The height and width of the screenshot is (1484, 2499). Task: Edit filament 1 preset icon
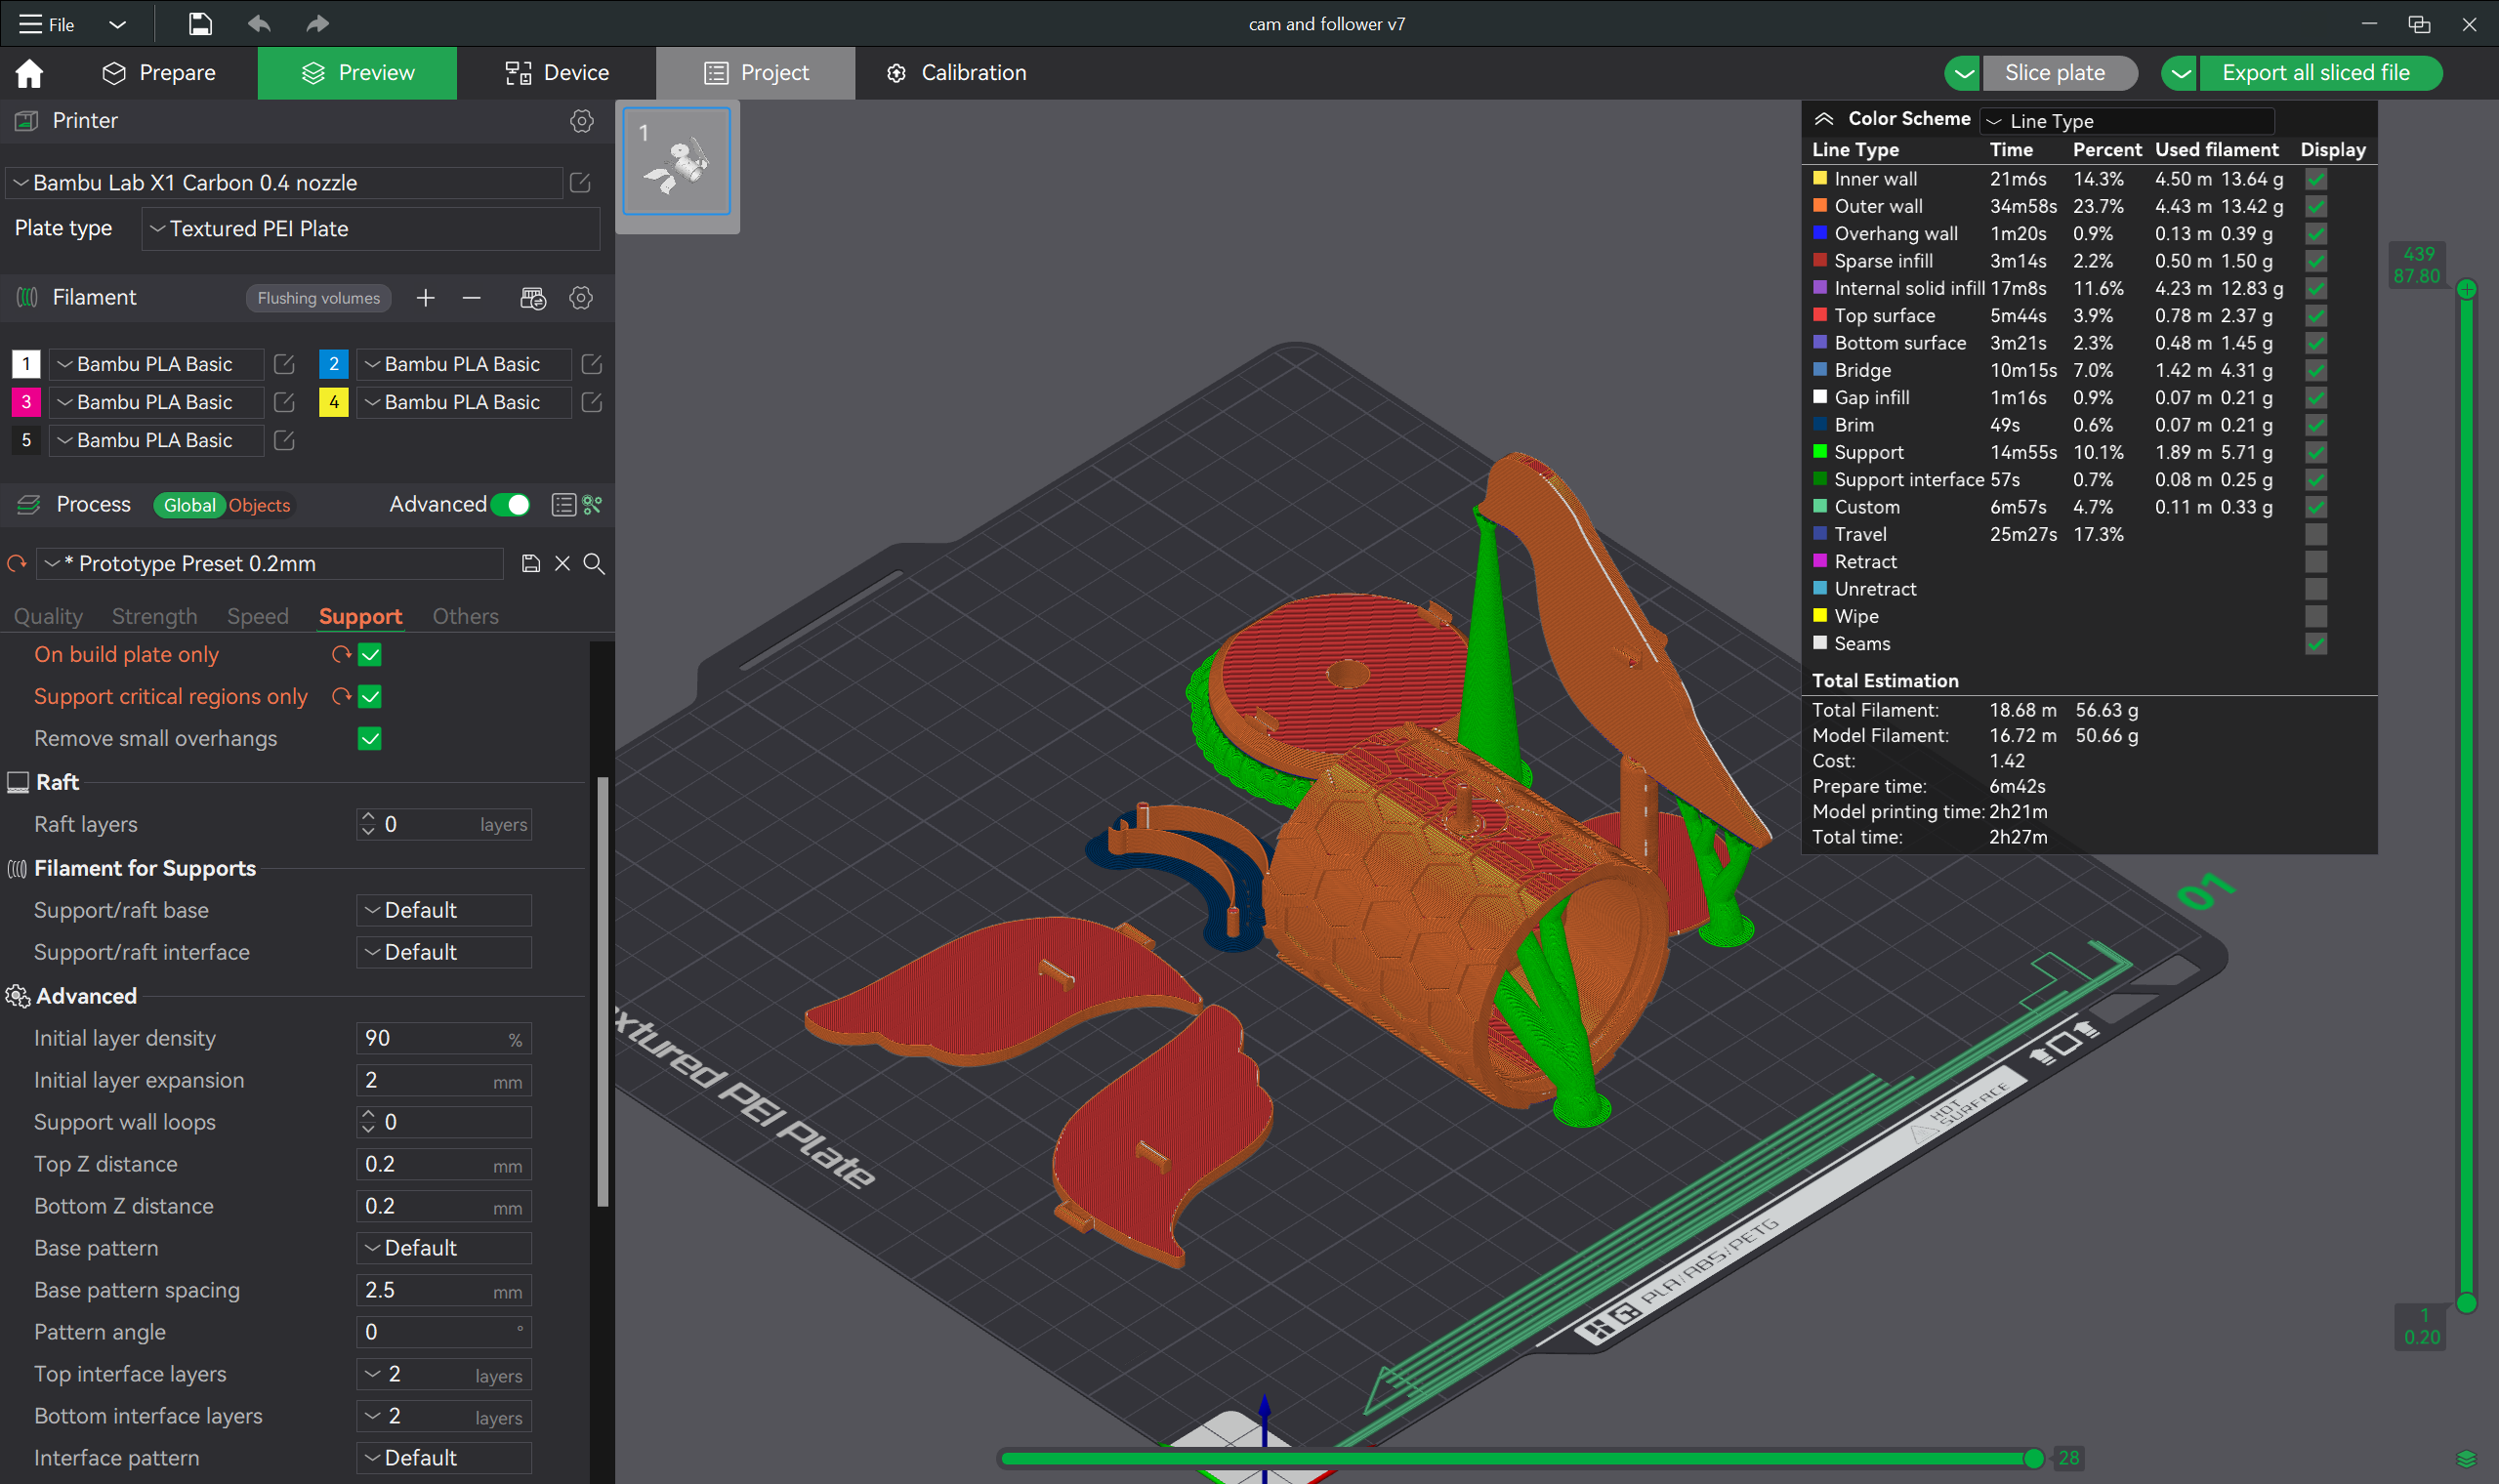point(284,364)
